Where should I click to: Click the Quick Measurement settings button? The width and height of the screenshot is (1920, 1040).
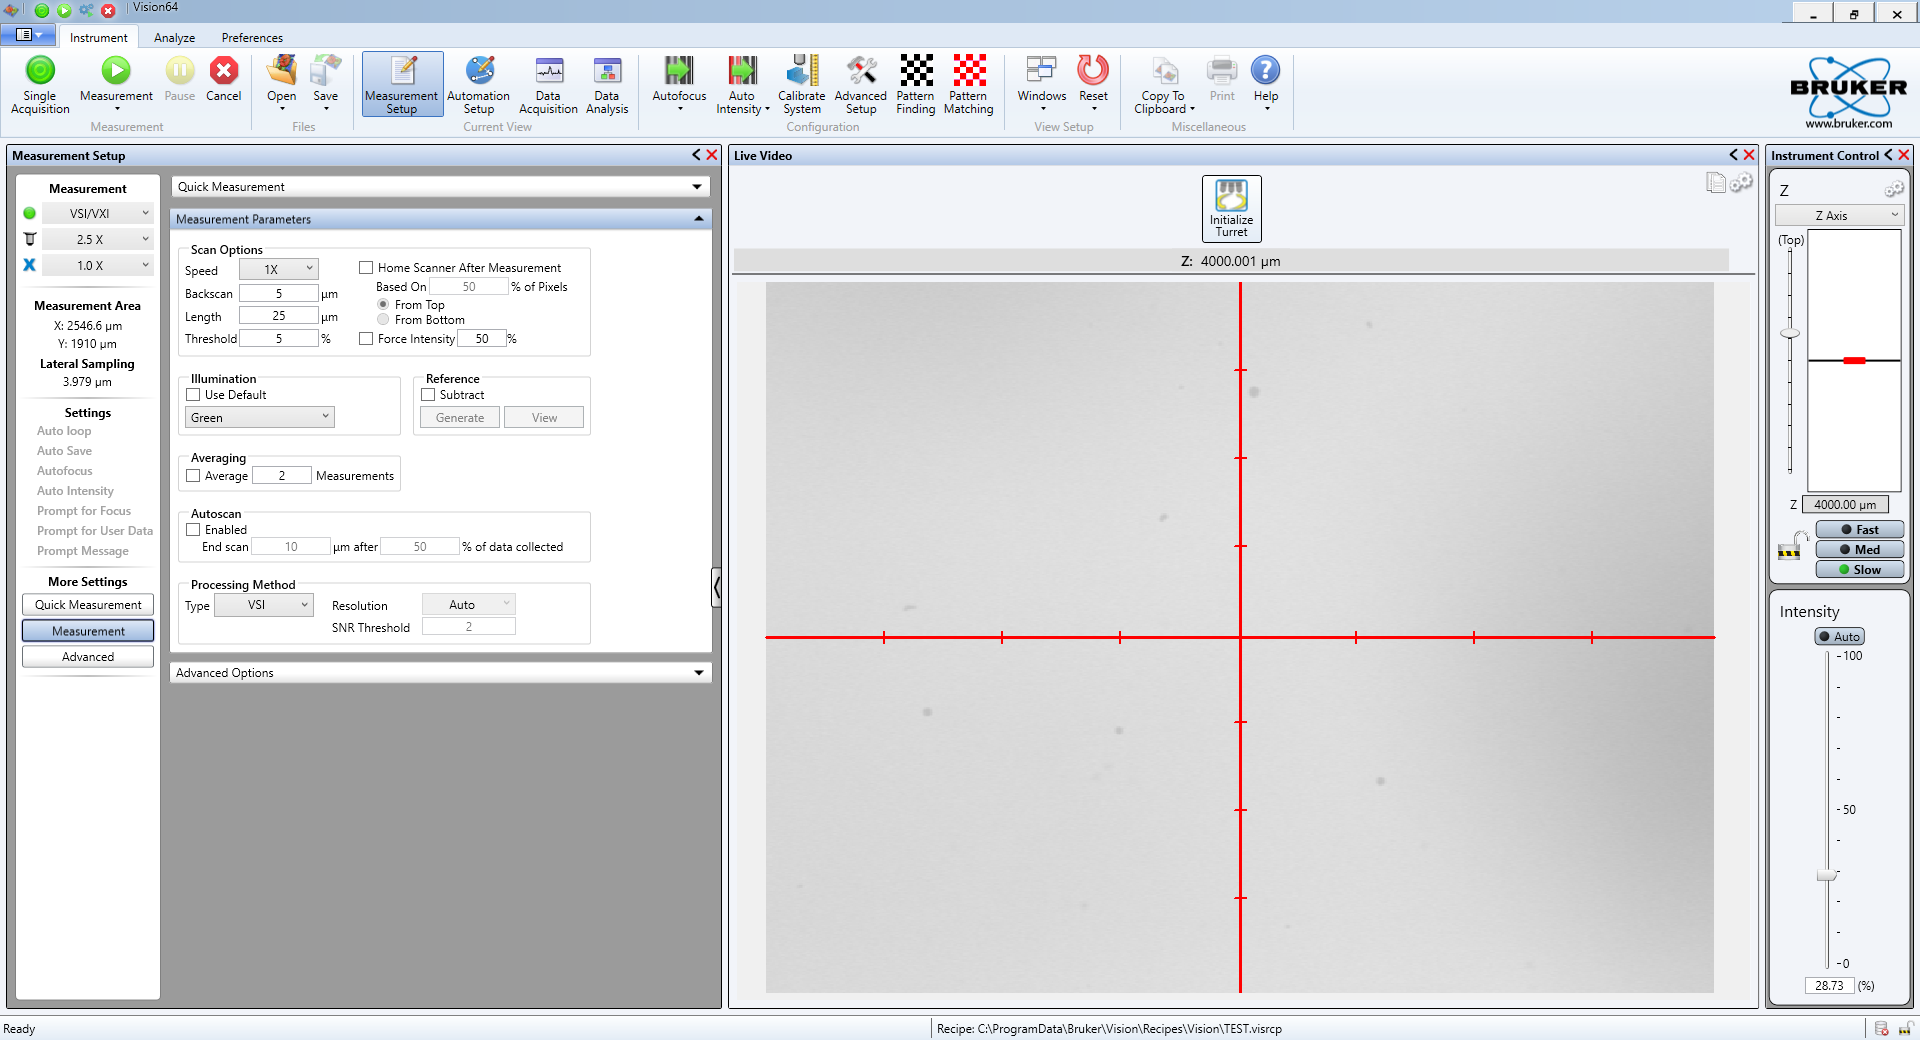[x=88, y=605]
